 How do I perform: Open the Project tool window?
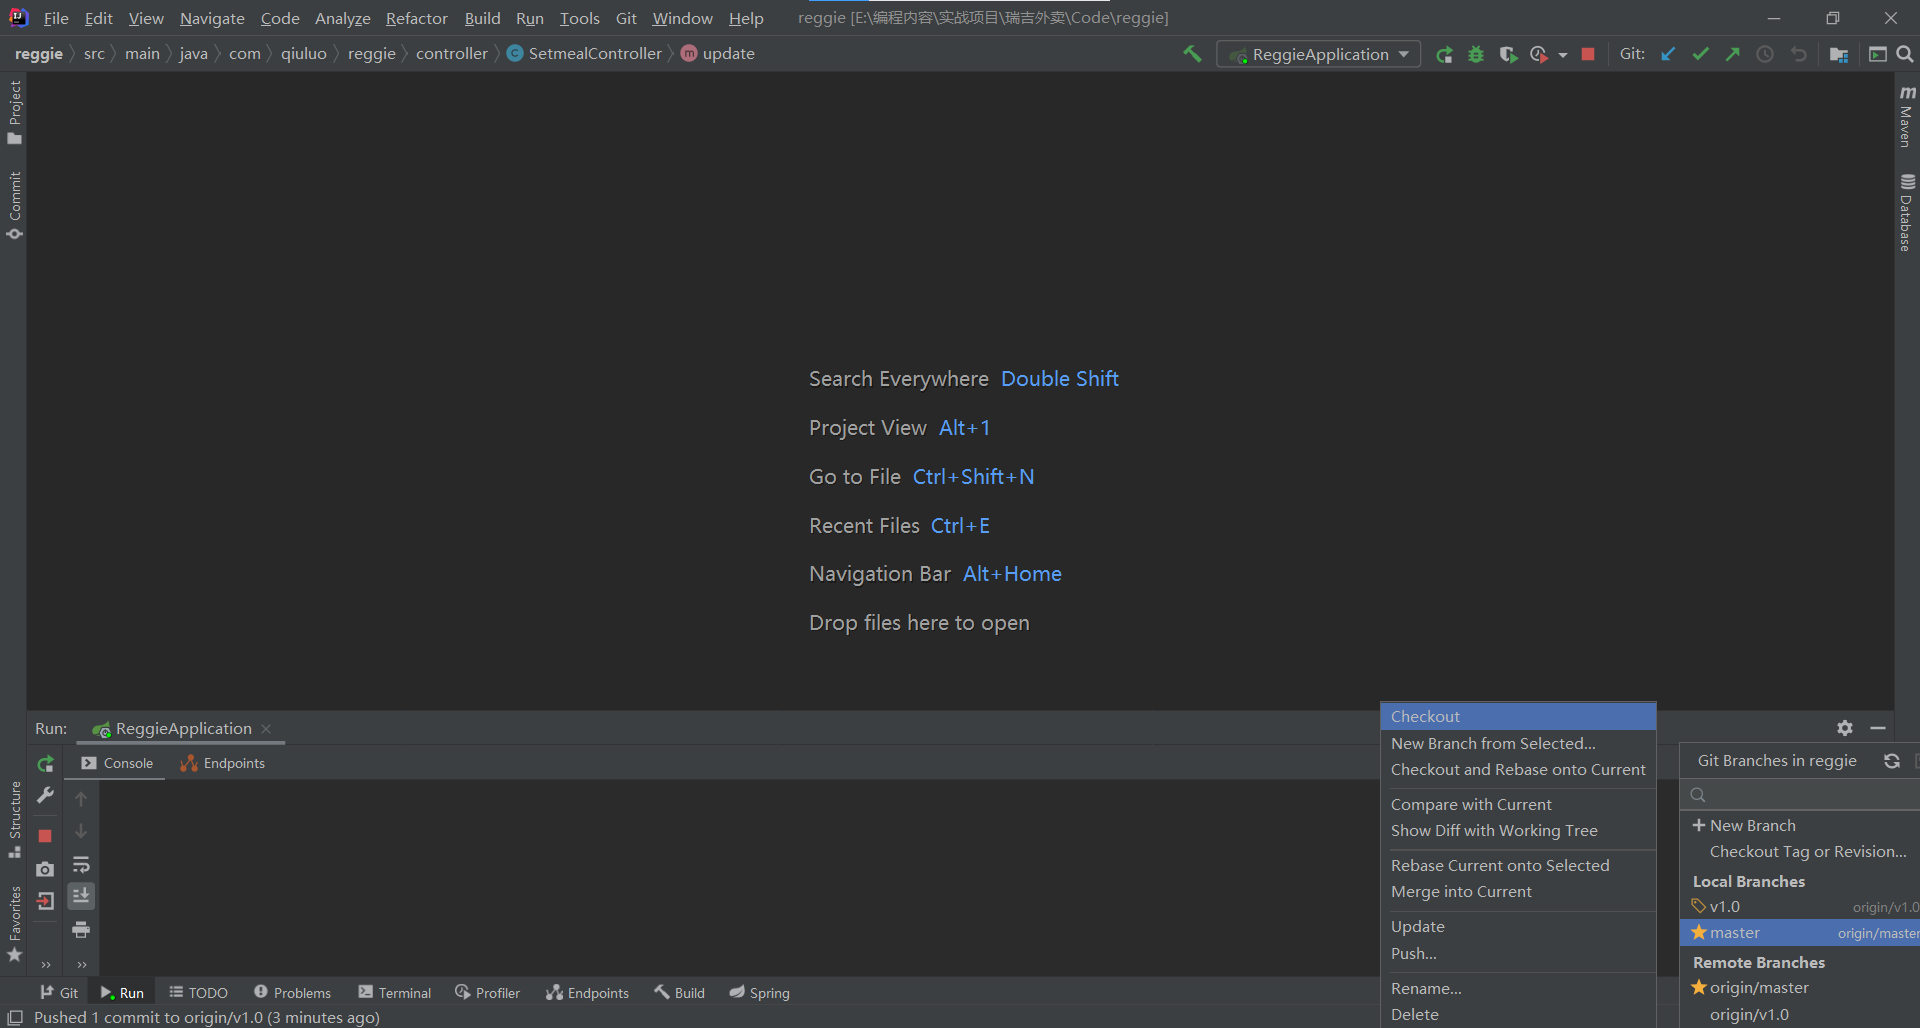(14, 112)
